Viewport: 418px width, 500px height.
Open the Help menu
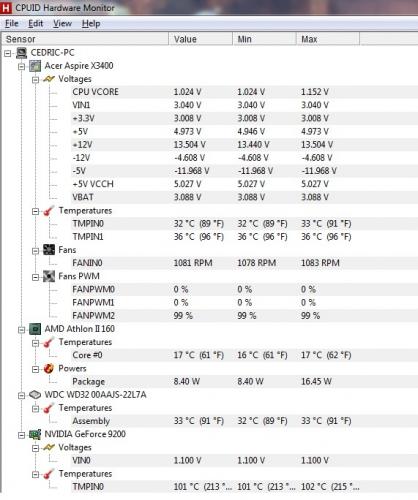91,24
